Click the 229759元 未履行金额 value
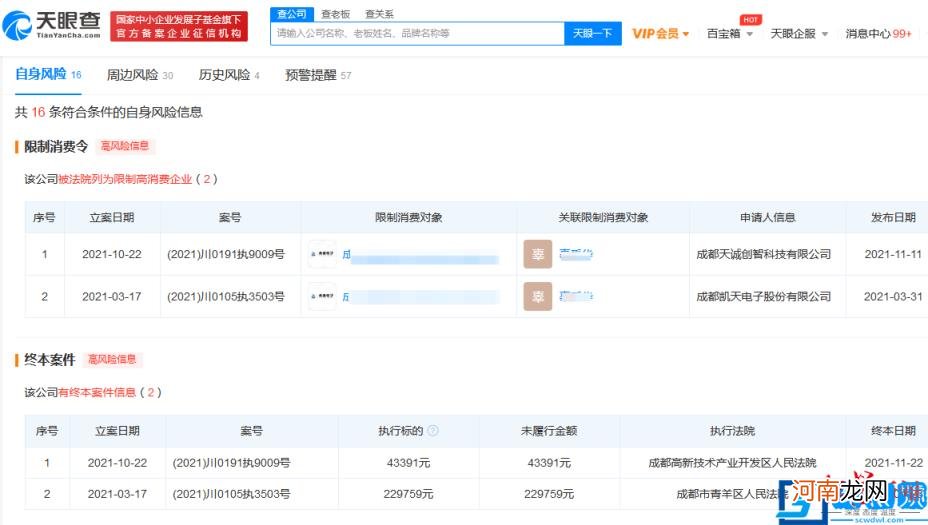 (x=549, y=494)
